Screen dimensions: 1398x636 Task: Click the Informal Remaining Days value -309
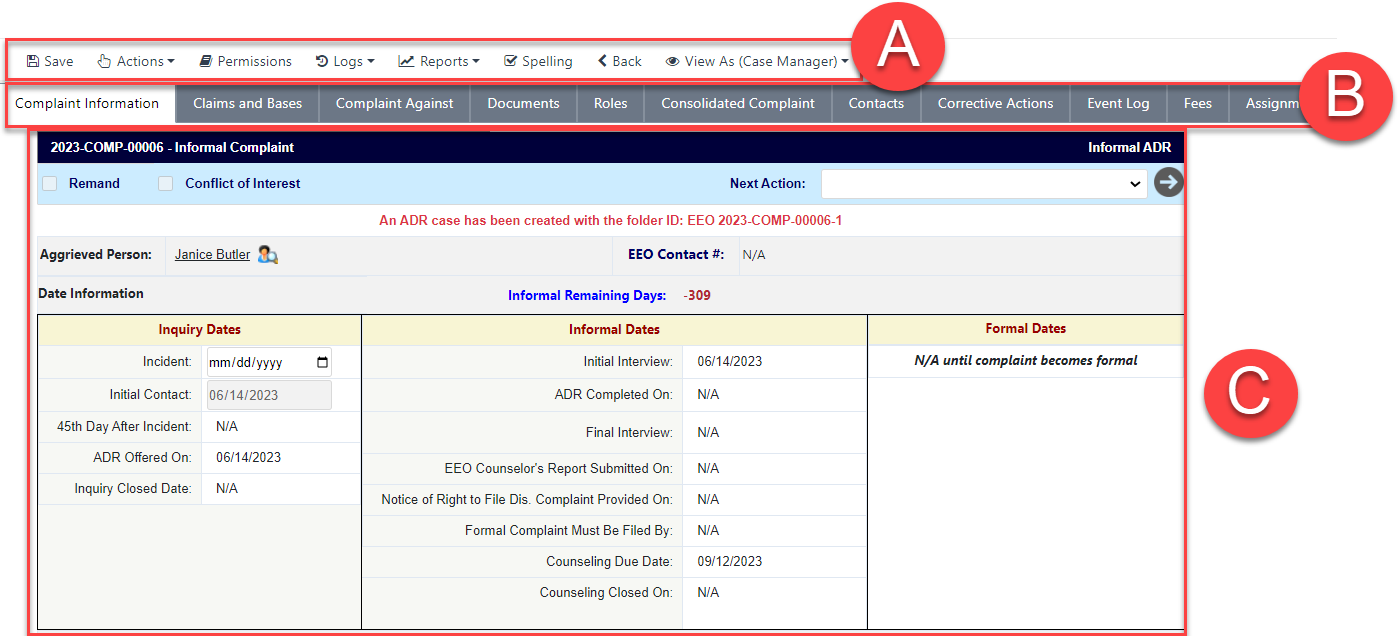point(697,296)
